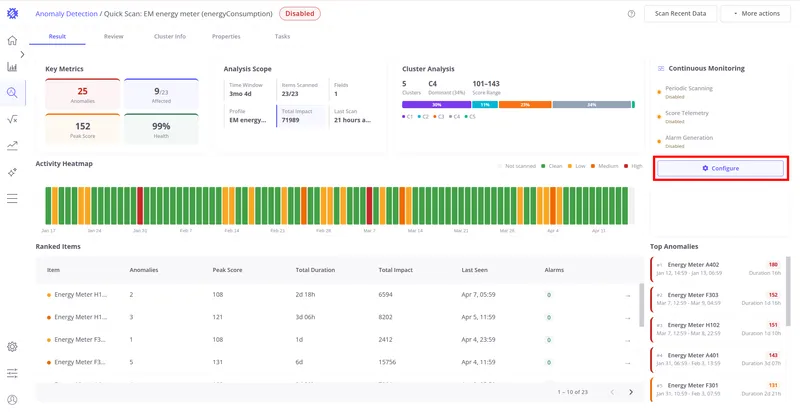Click the help question mark icon
Viewport: 800px width, 413px height.
pos(631,14)
